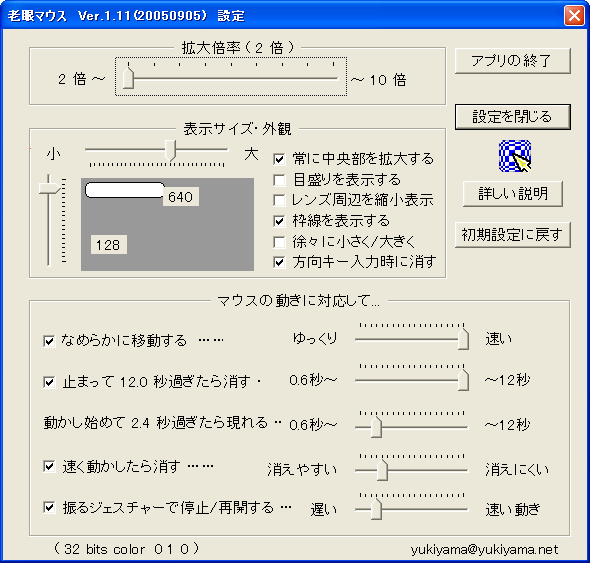
Task: Enable 徐々に小さく/大きく checkbox
Action: pyautogui.click(x=279, y=242)
